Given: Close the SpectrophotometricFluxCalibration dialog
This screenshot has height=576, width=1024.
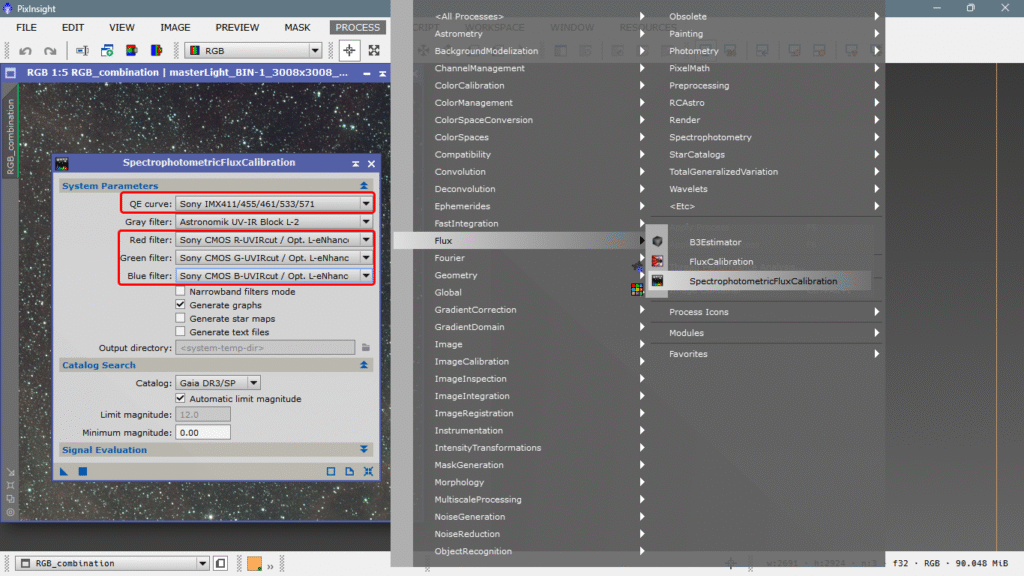Looking at the screenshot, I should tap(372, 163).
